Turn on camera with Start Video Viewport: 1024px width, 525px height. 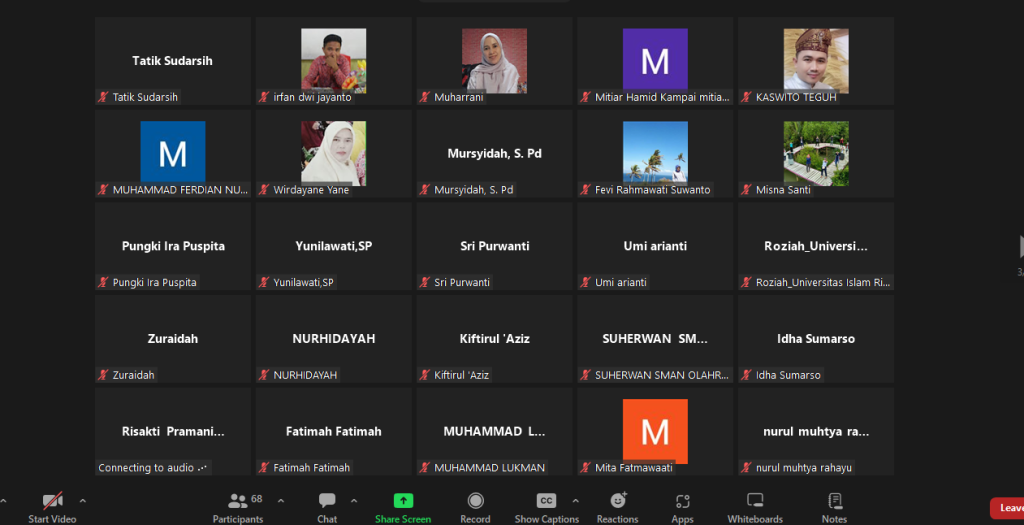click(52, 507)
